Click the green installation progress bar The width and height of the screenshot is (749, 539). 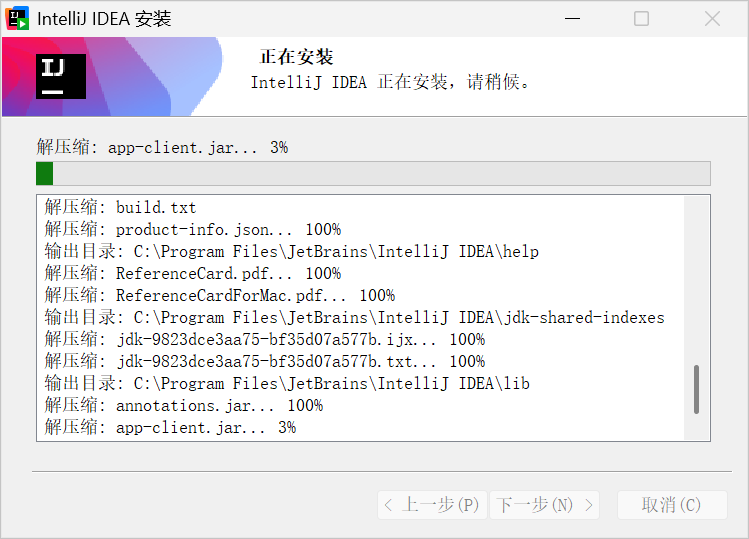[x=373, y=173]
